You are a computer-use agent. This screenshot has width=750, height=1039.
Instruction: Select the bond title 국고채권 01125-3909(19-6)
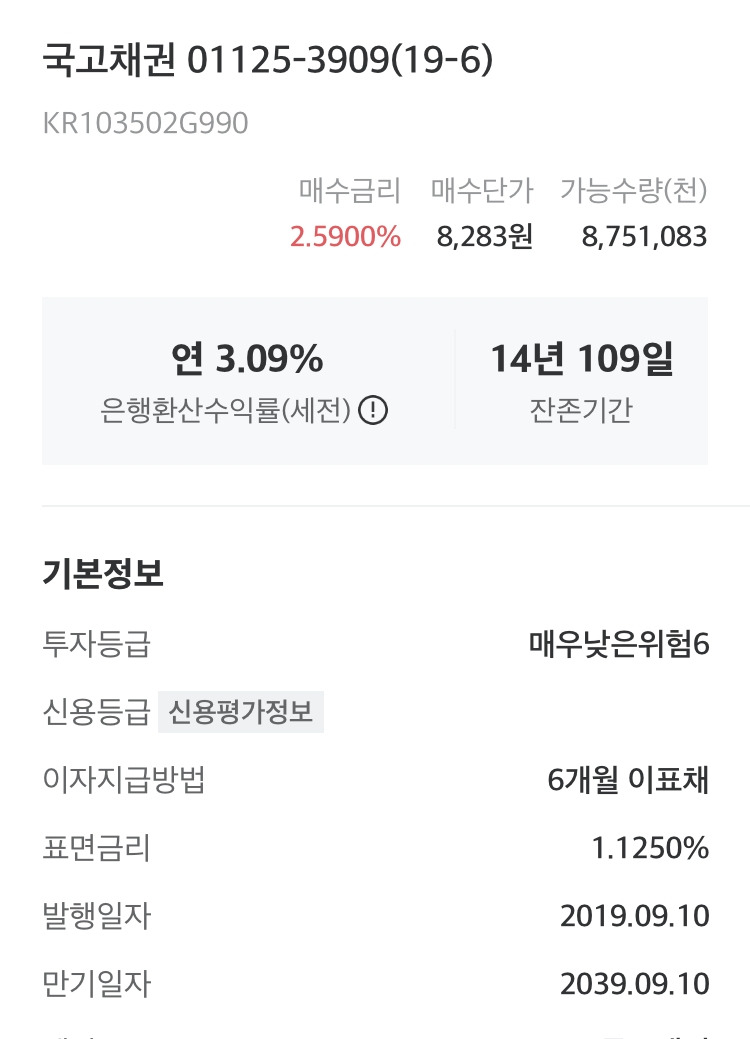pyautogui.click(x=268, y=60)
